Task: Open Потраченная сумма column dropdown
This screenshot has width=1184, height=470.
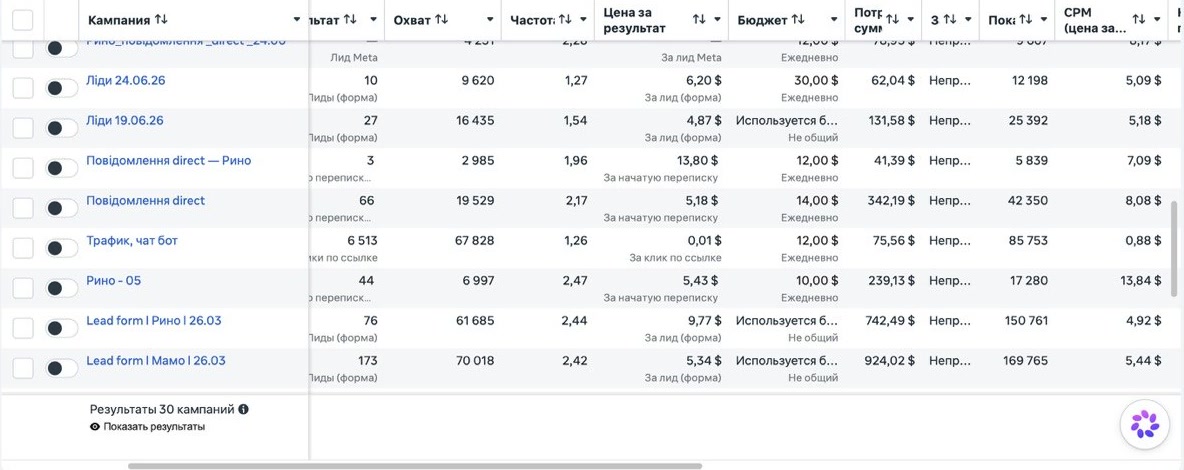Action: [911, 20]
